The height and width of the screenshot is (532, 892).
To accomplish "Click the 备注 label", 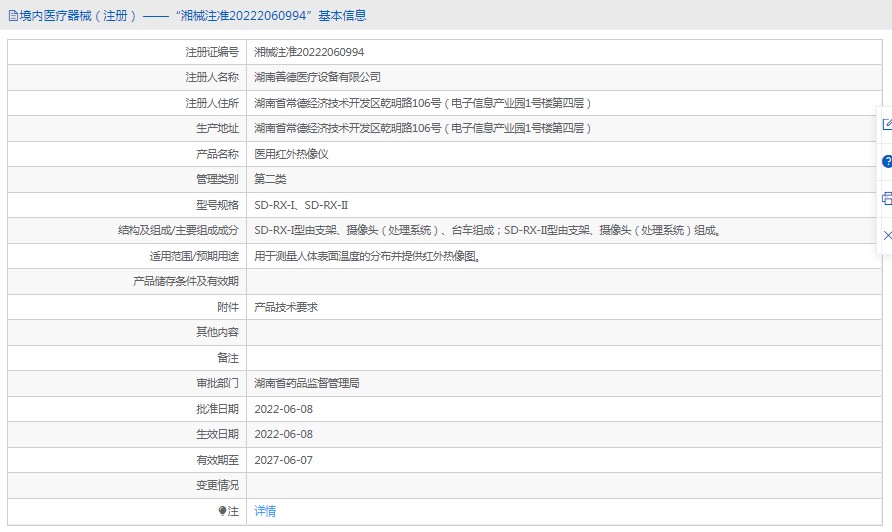I will click(228, 358).
